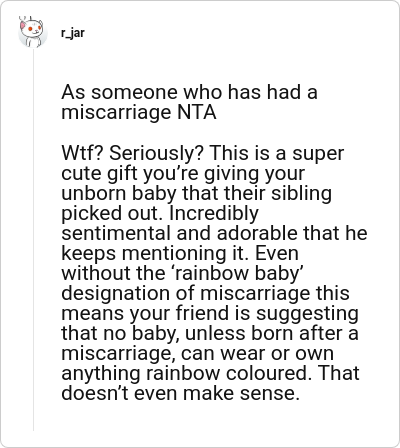Screen dimensions: 400x448
Task: Click the 'Wtf? Seriously?' text
Action: coord(132,154)
